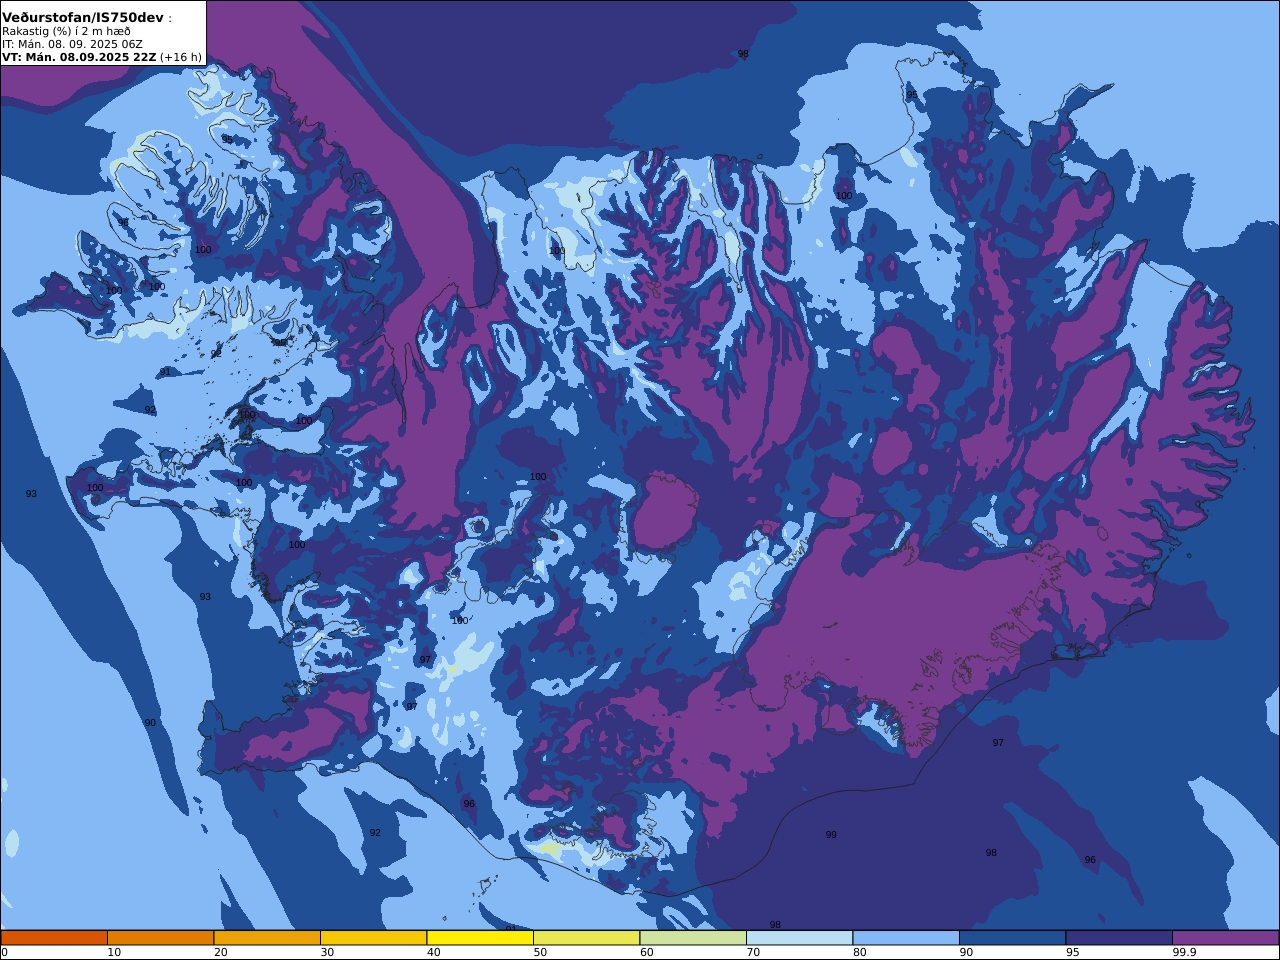Click the "30" tick label on the legend

tap(327, 952)
